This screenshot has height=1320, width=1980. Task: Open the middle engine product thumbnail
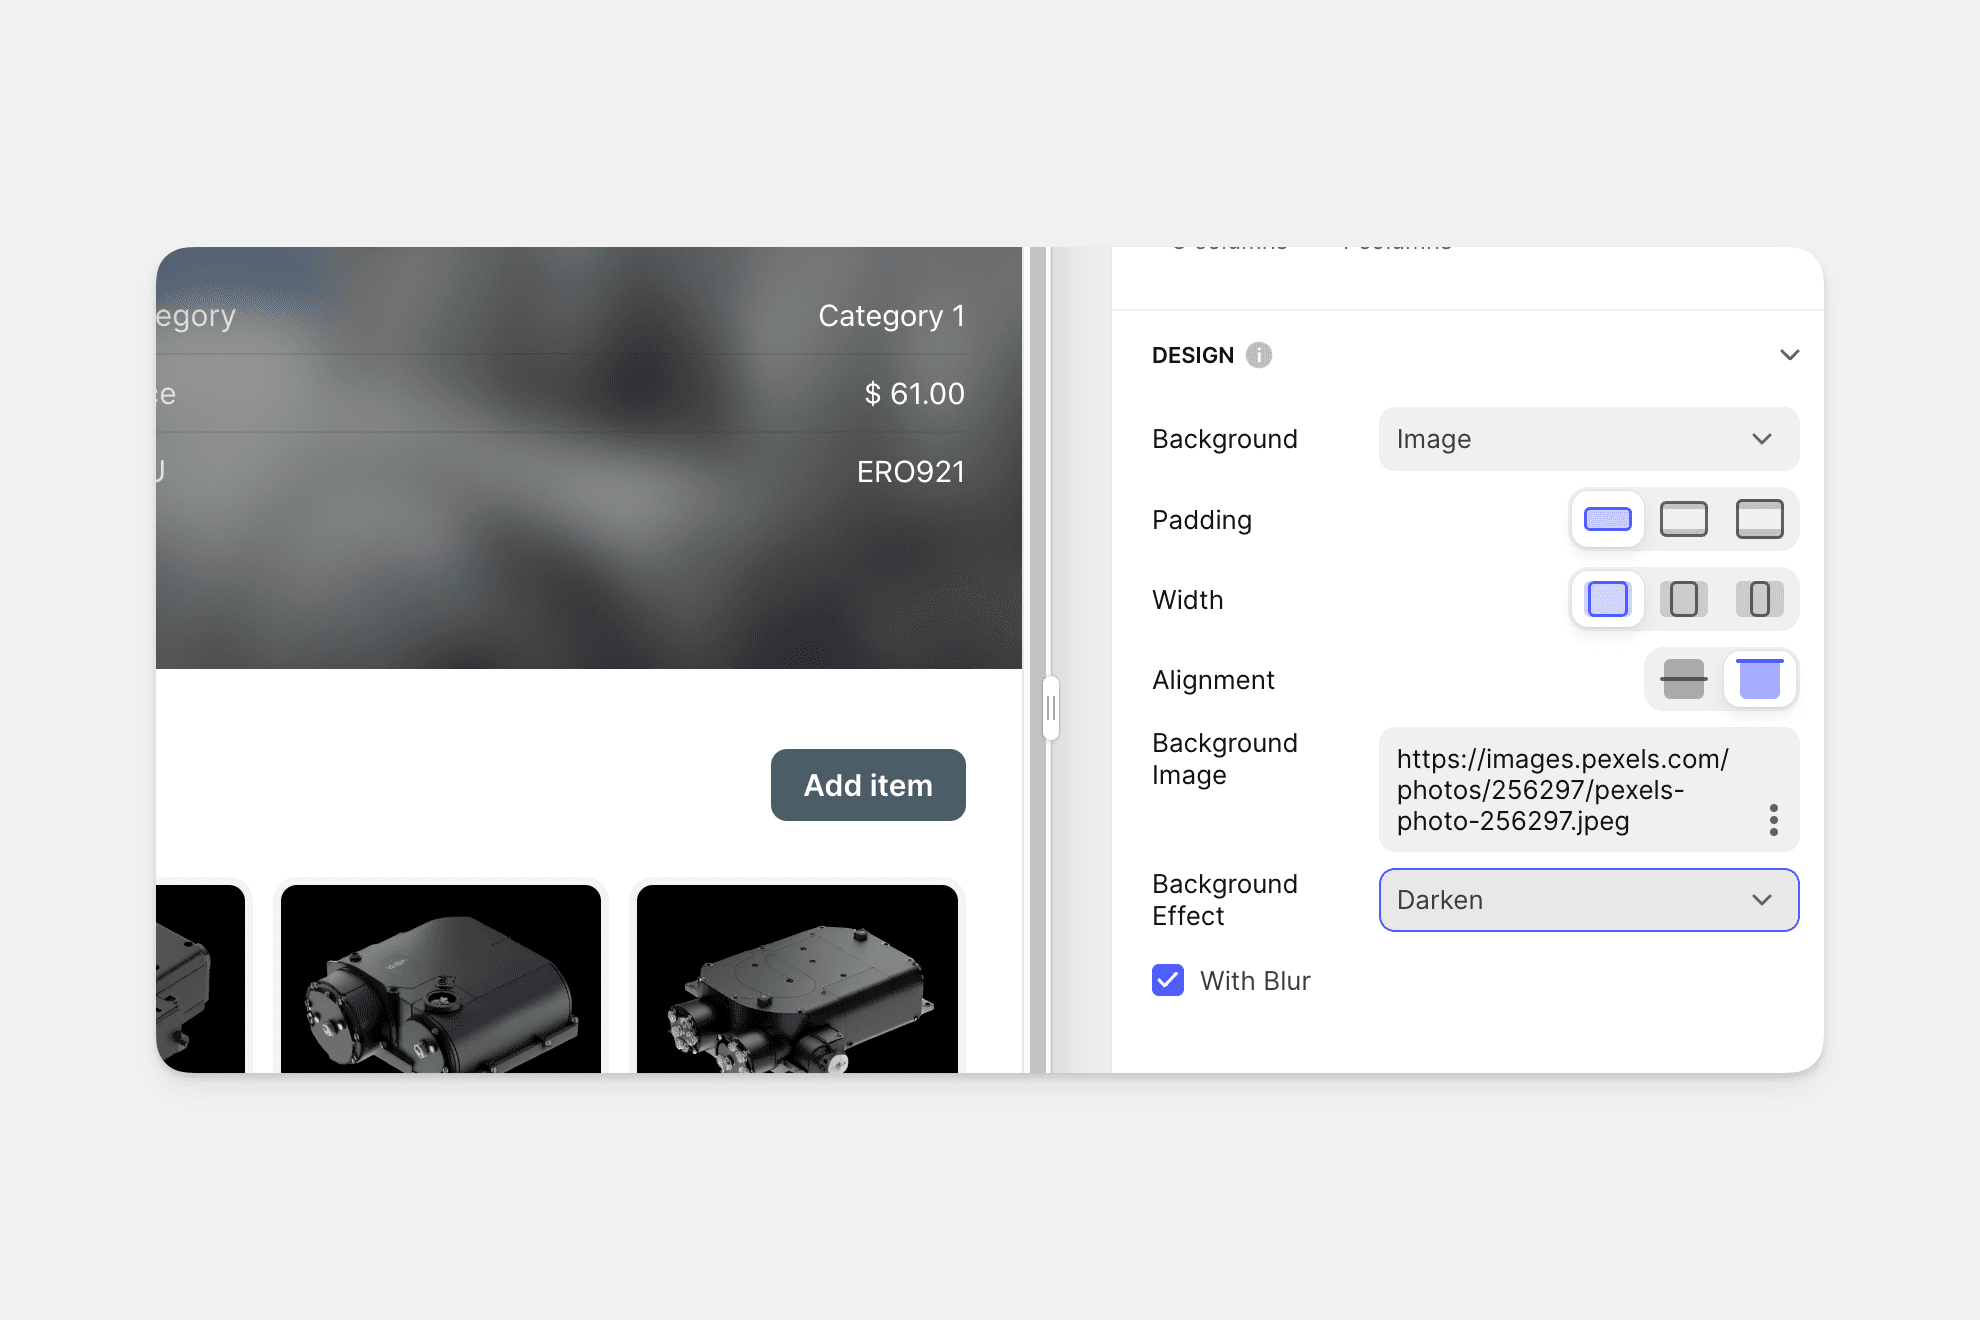pos(441,978)
